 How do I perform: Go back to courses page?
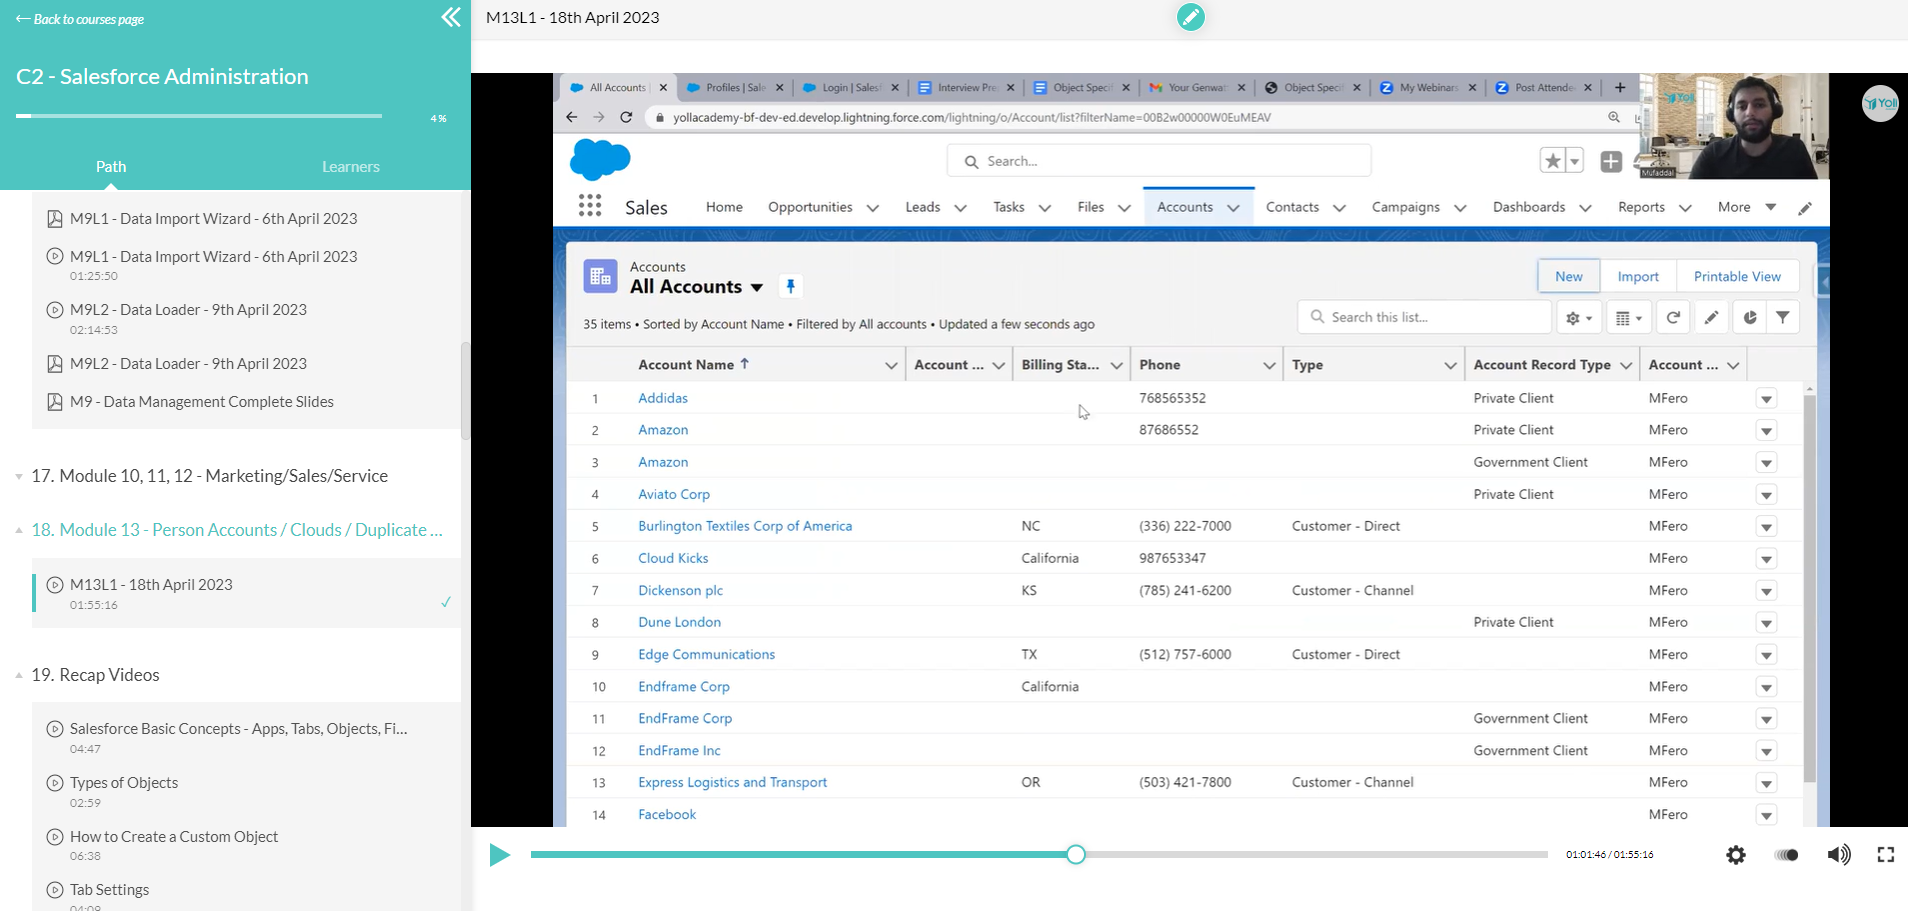80,19
